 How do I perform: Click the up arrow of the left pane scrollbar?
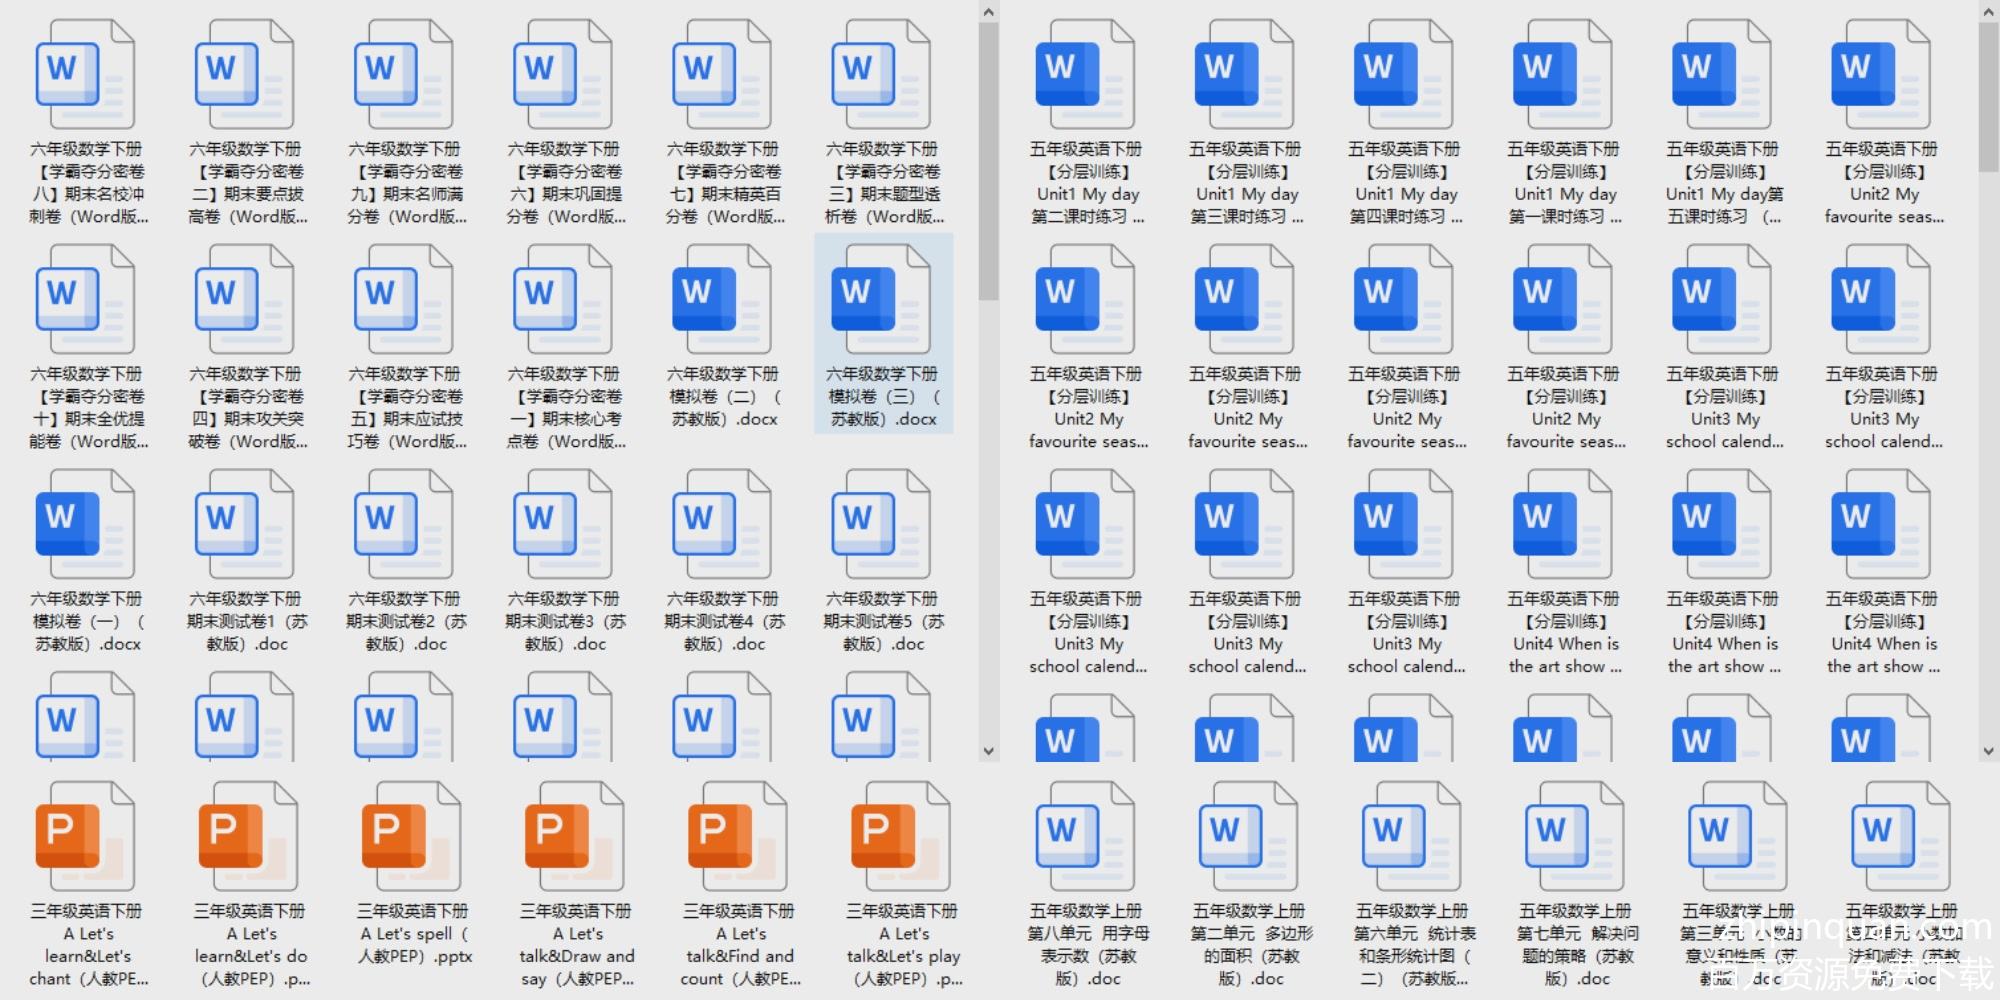989,12
